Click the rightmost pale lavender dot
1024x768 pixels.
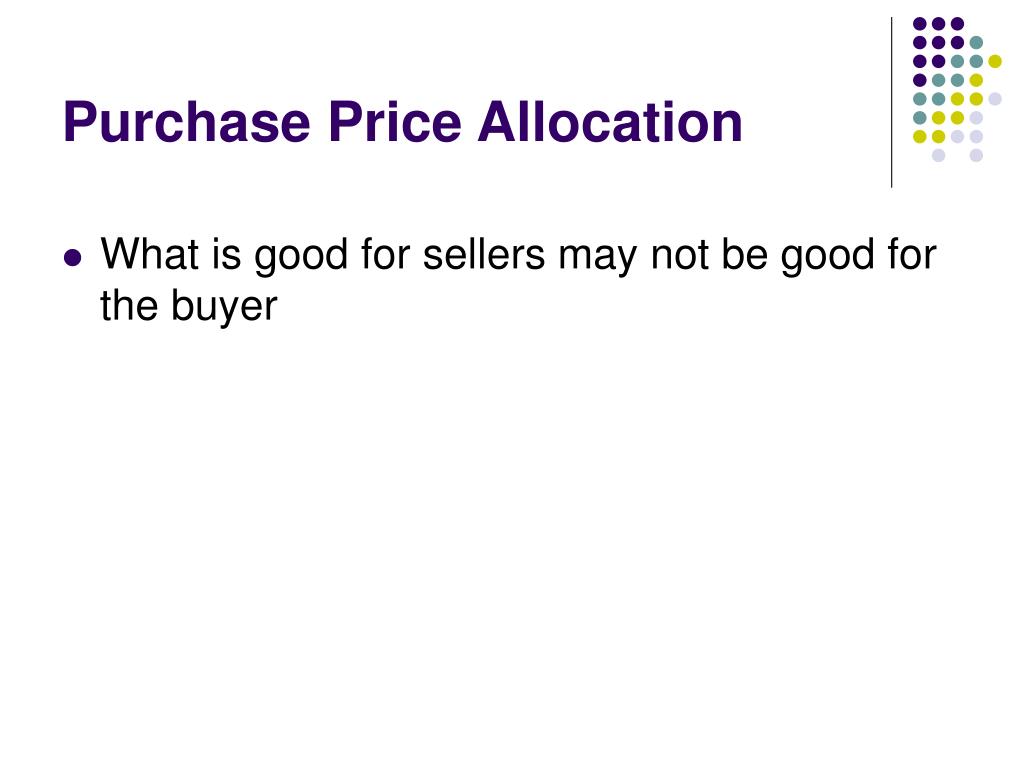click(995, 99)
